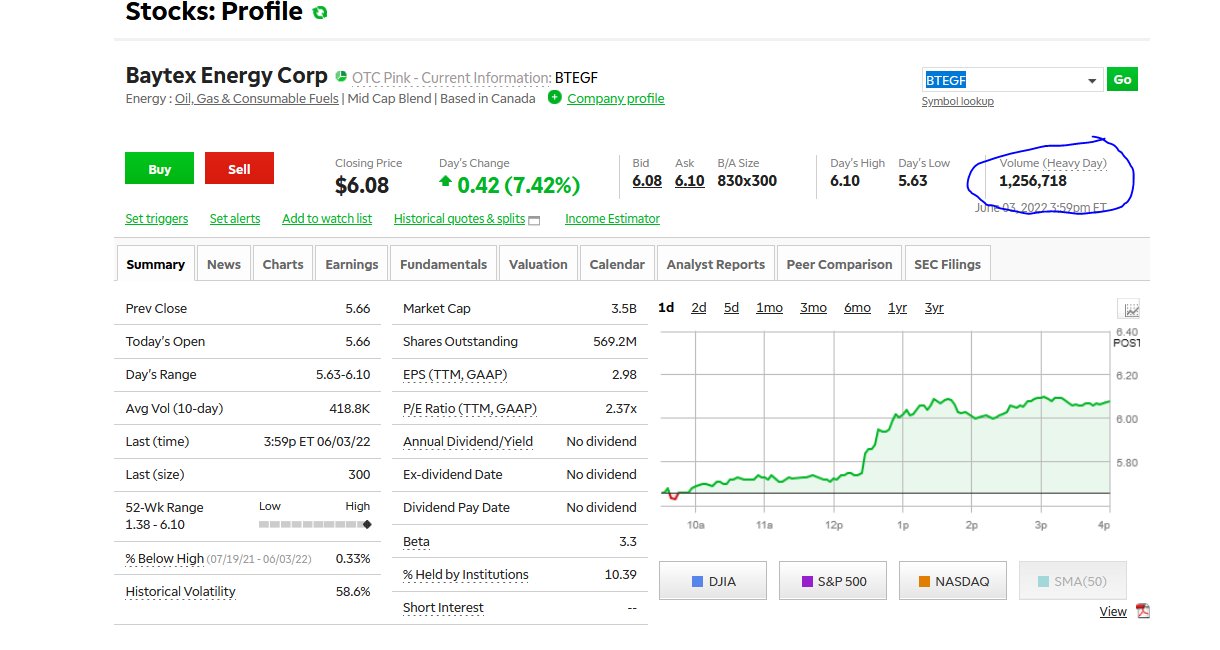The width and height of the screenshot is (1220, 650).
Task: Click the Add to watch list link
Action: click(327, 219)
